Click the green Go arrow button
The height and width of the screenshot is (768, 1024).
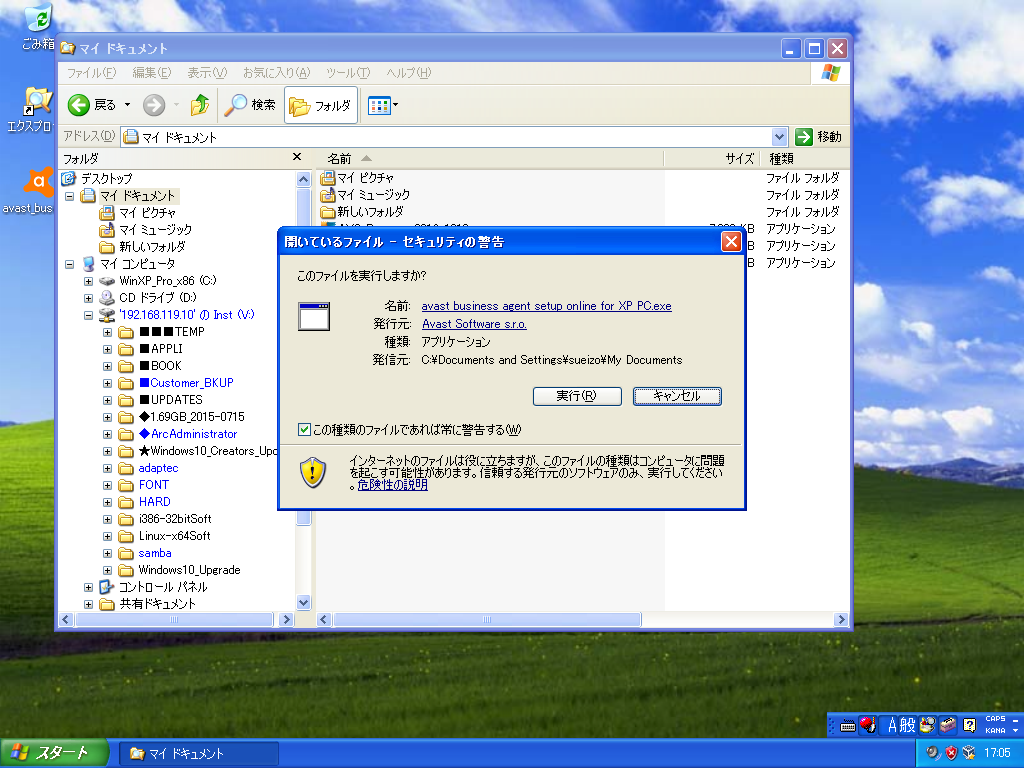pyautogui.click(x=804, y=136)
